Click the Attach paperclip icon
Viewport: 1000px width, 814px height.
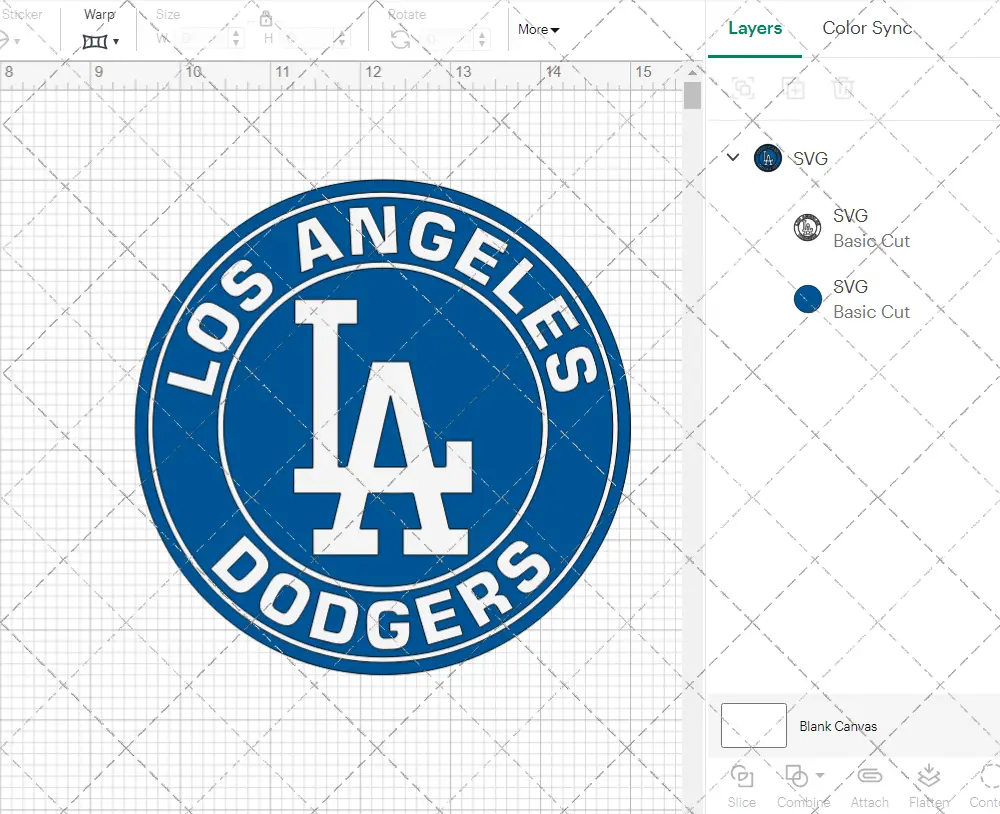point(869,777)
